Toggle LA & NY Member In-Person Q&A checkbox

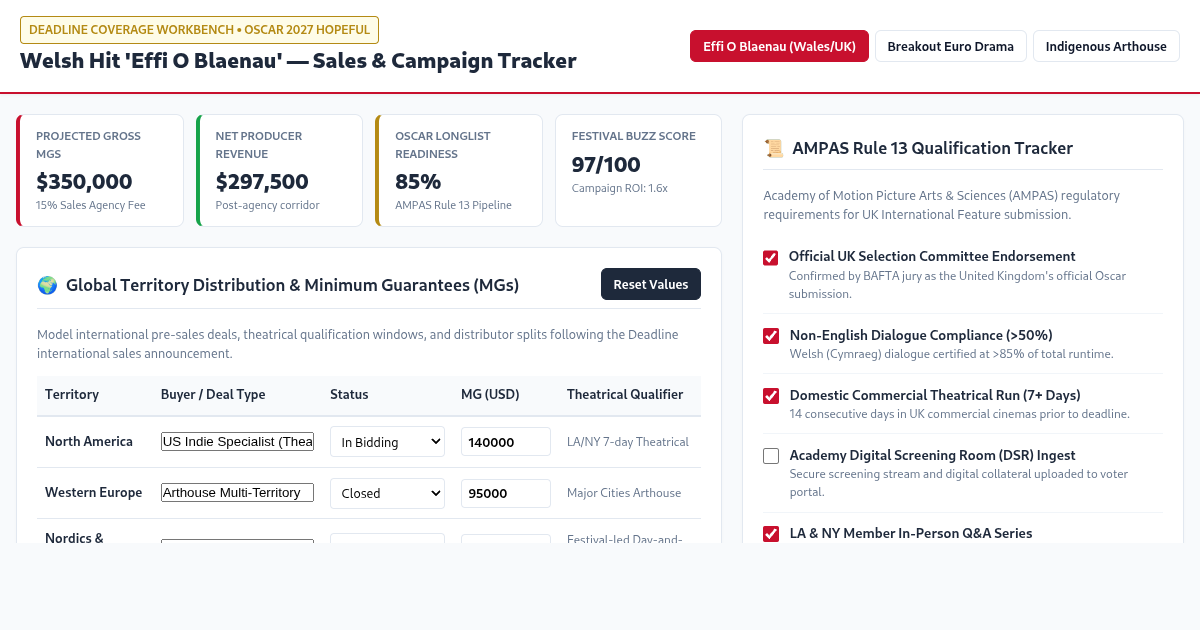771,534
